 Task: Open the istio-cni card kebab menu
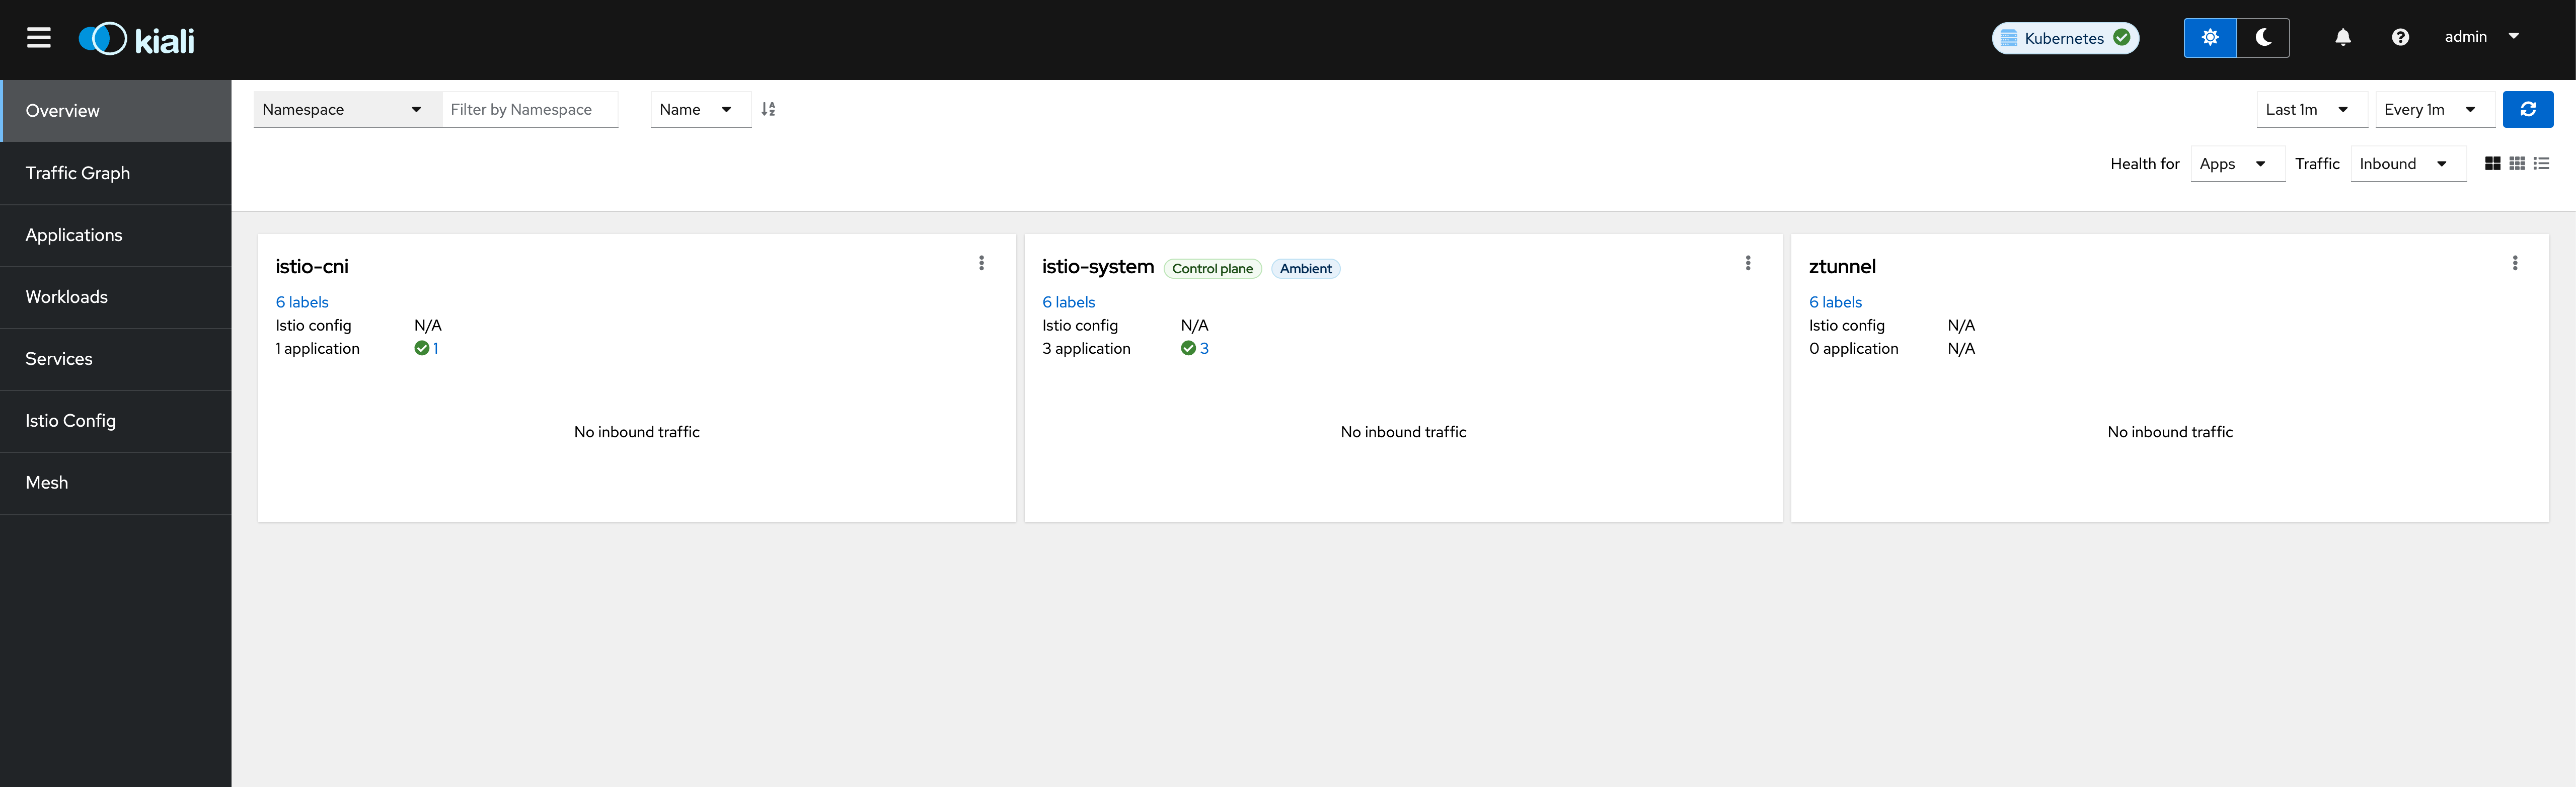tap(981, 263)
